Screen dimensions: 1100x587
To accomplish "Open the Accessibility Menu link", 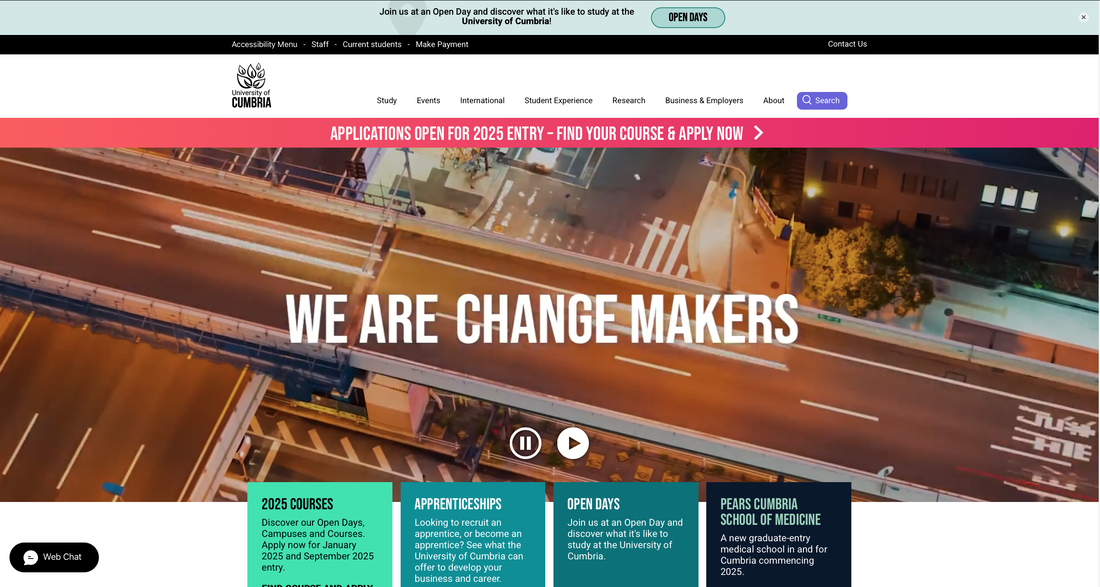I will [264, 44].
